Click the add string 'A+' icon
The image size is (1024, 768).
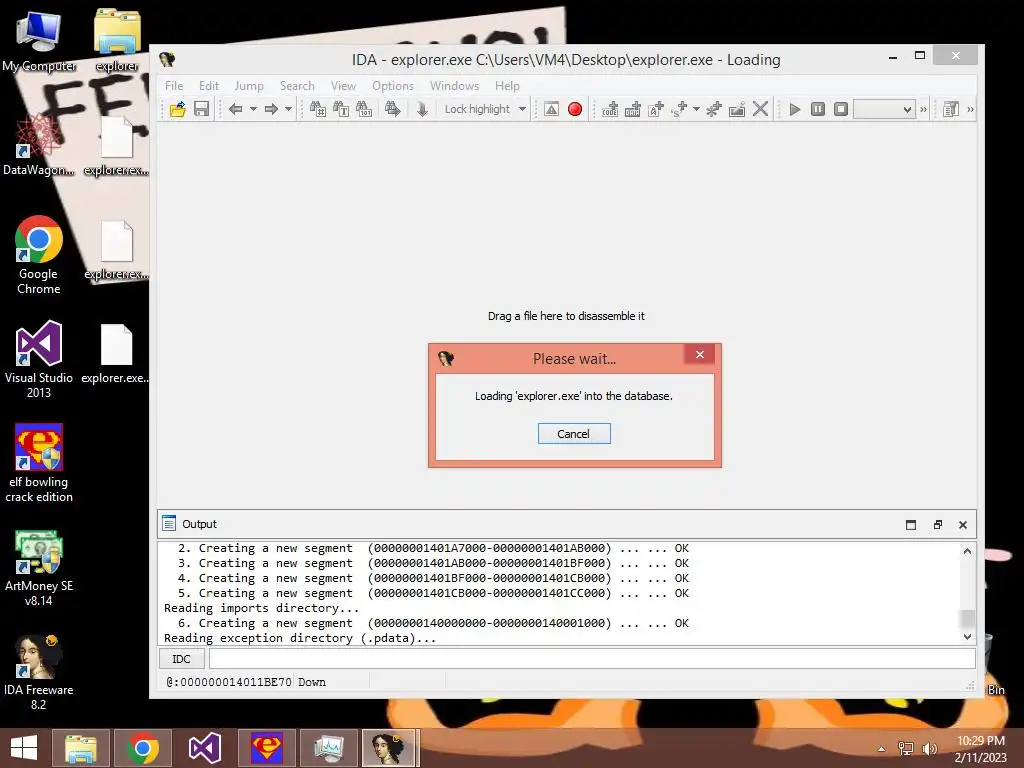[x=656, y=109]
